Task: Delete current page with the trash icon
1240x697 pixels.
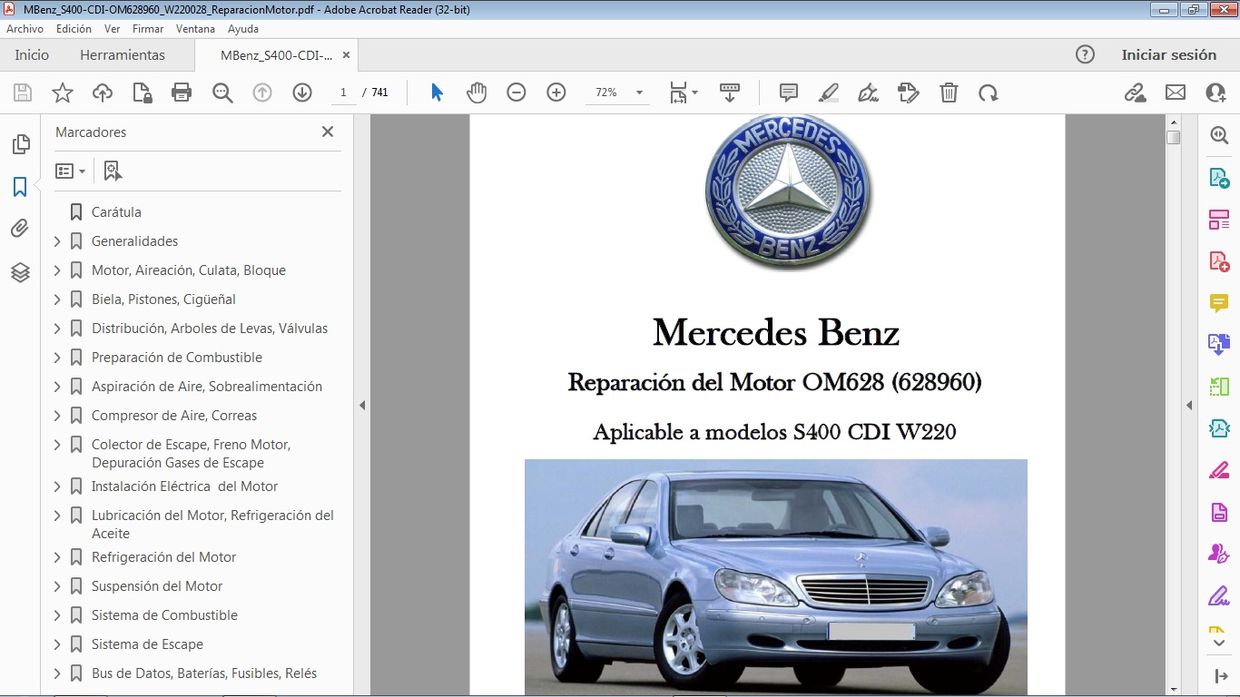Action: [x=948, y=92]
